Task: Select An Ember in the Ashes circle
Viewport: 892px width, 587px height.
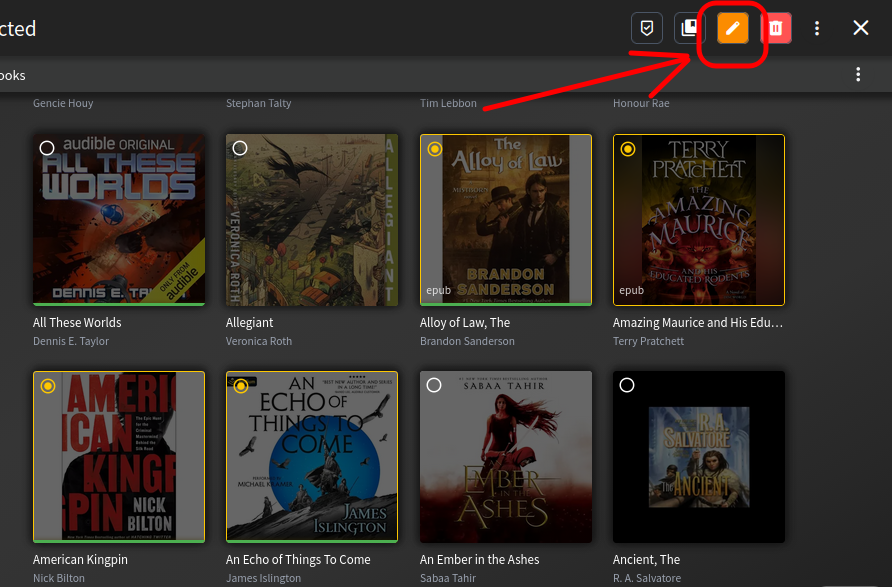Action: tap(434, 386)
